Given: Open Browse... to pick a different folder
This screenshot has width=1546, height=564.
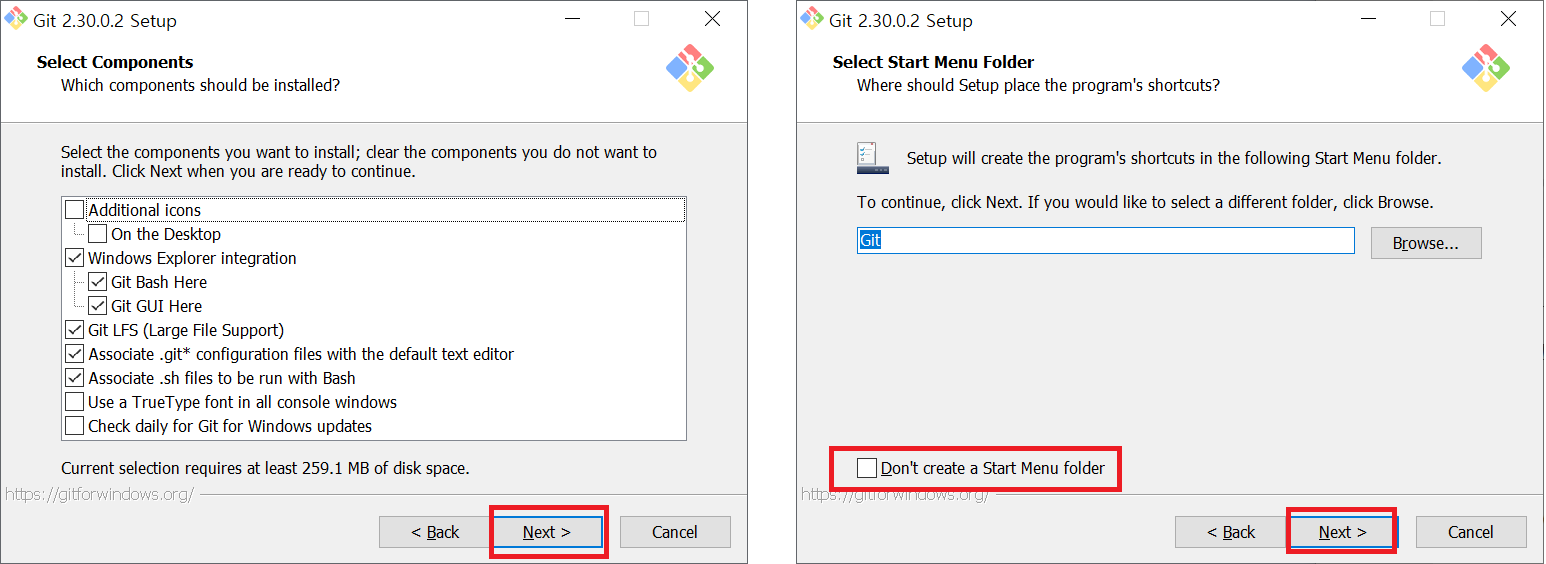Looking at the screenshot, I should tap(1425, 243).
